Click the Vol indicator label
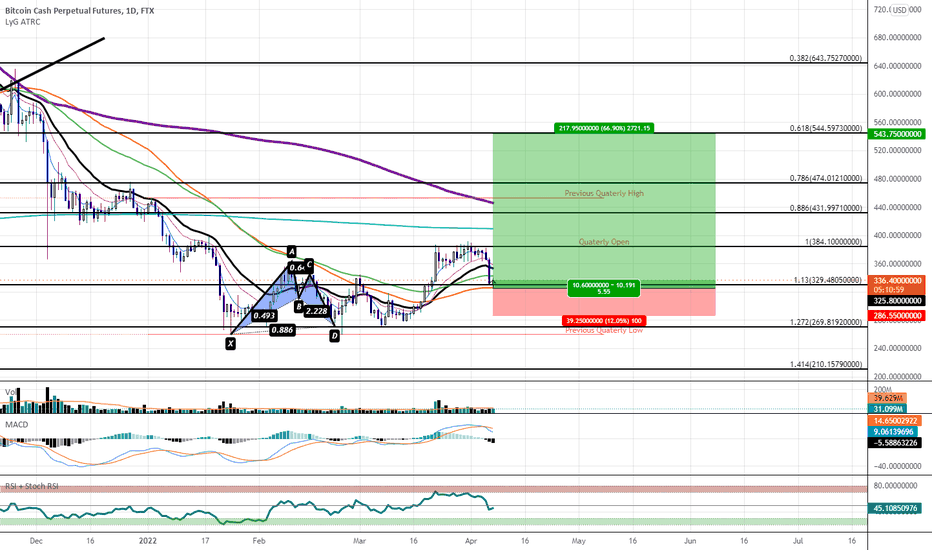This screenshot has height=550, width=932. [x=10, y=392]
